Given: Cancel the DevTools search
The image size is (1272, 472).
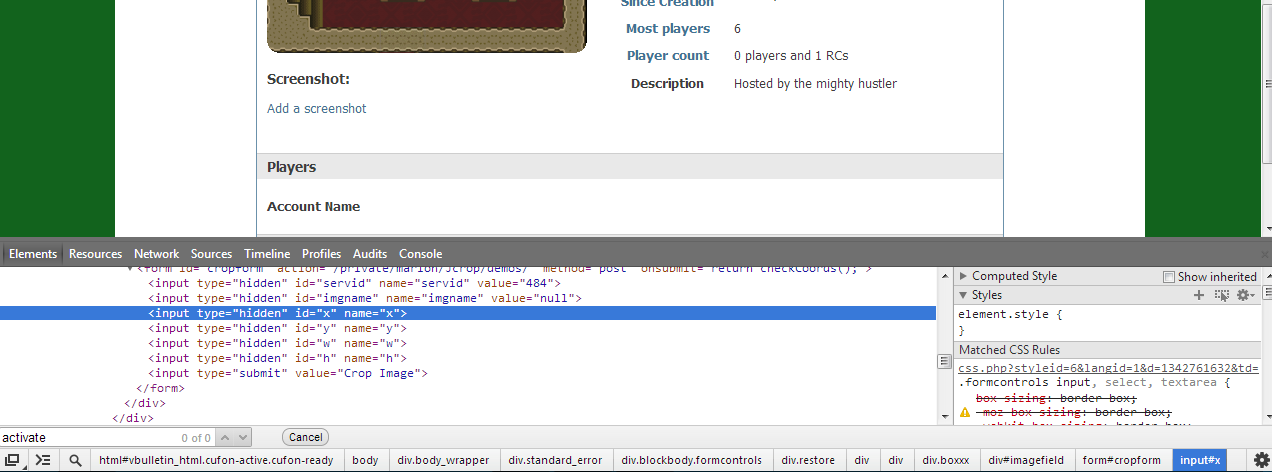Looking at the screenshot, I should point(305,437).
